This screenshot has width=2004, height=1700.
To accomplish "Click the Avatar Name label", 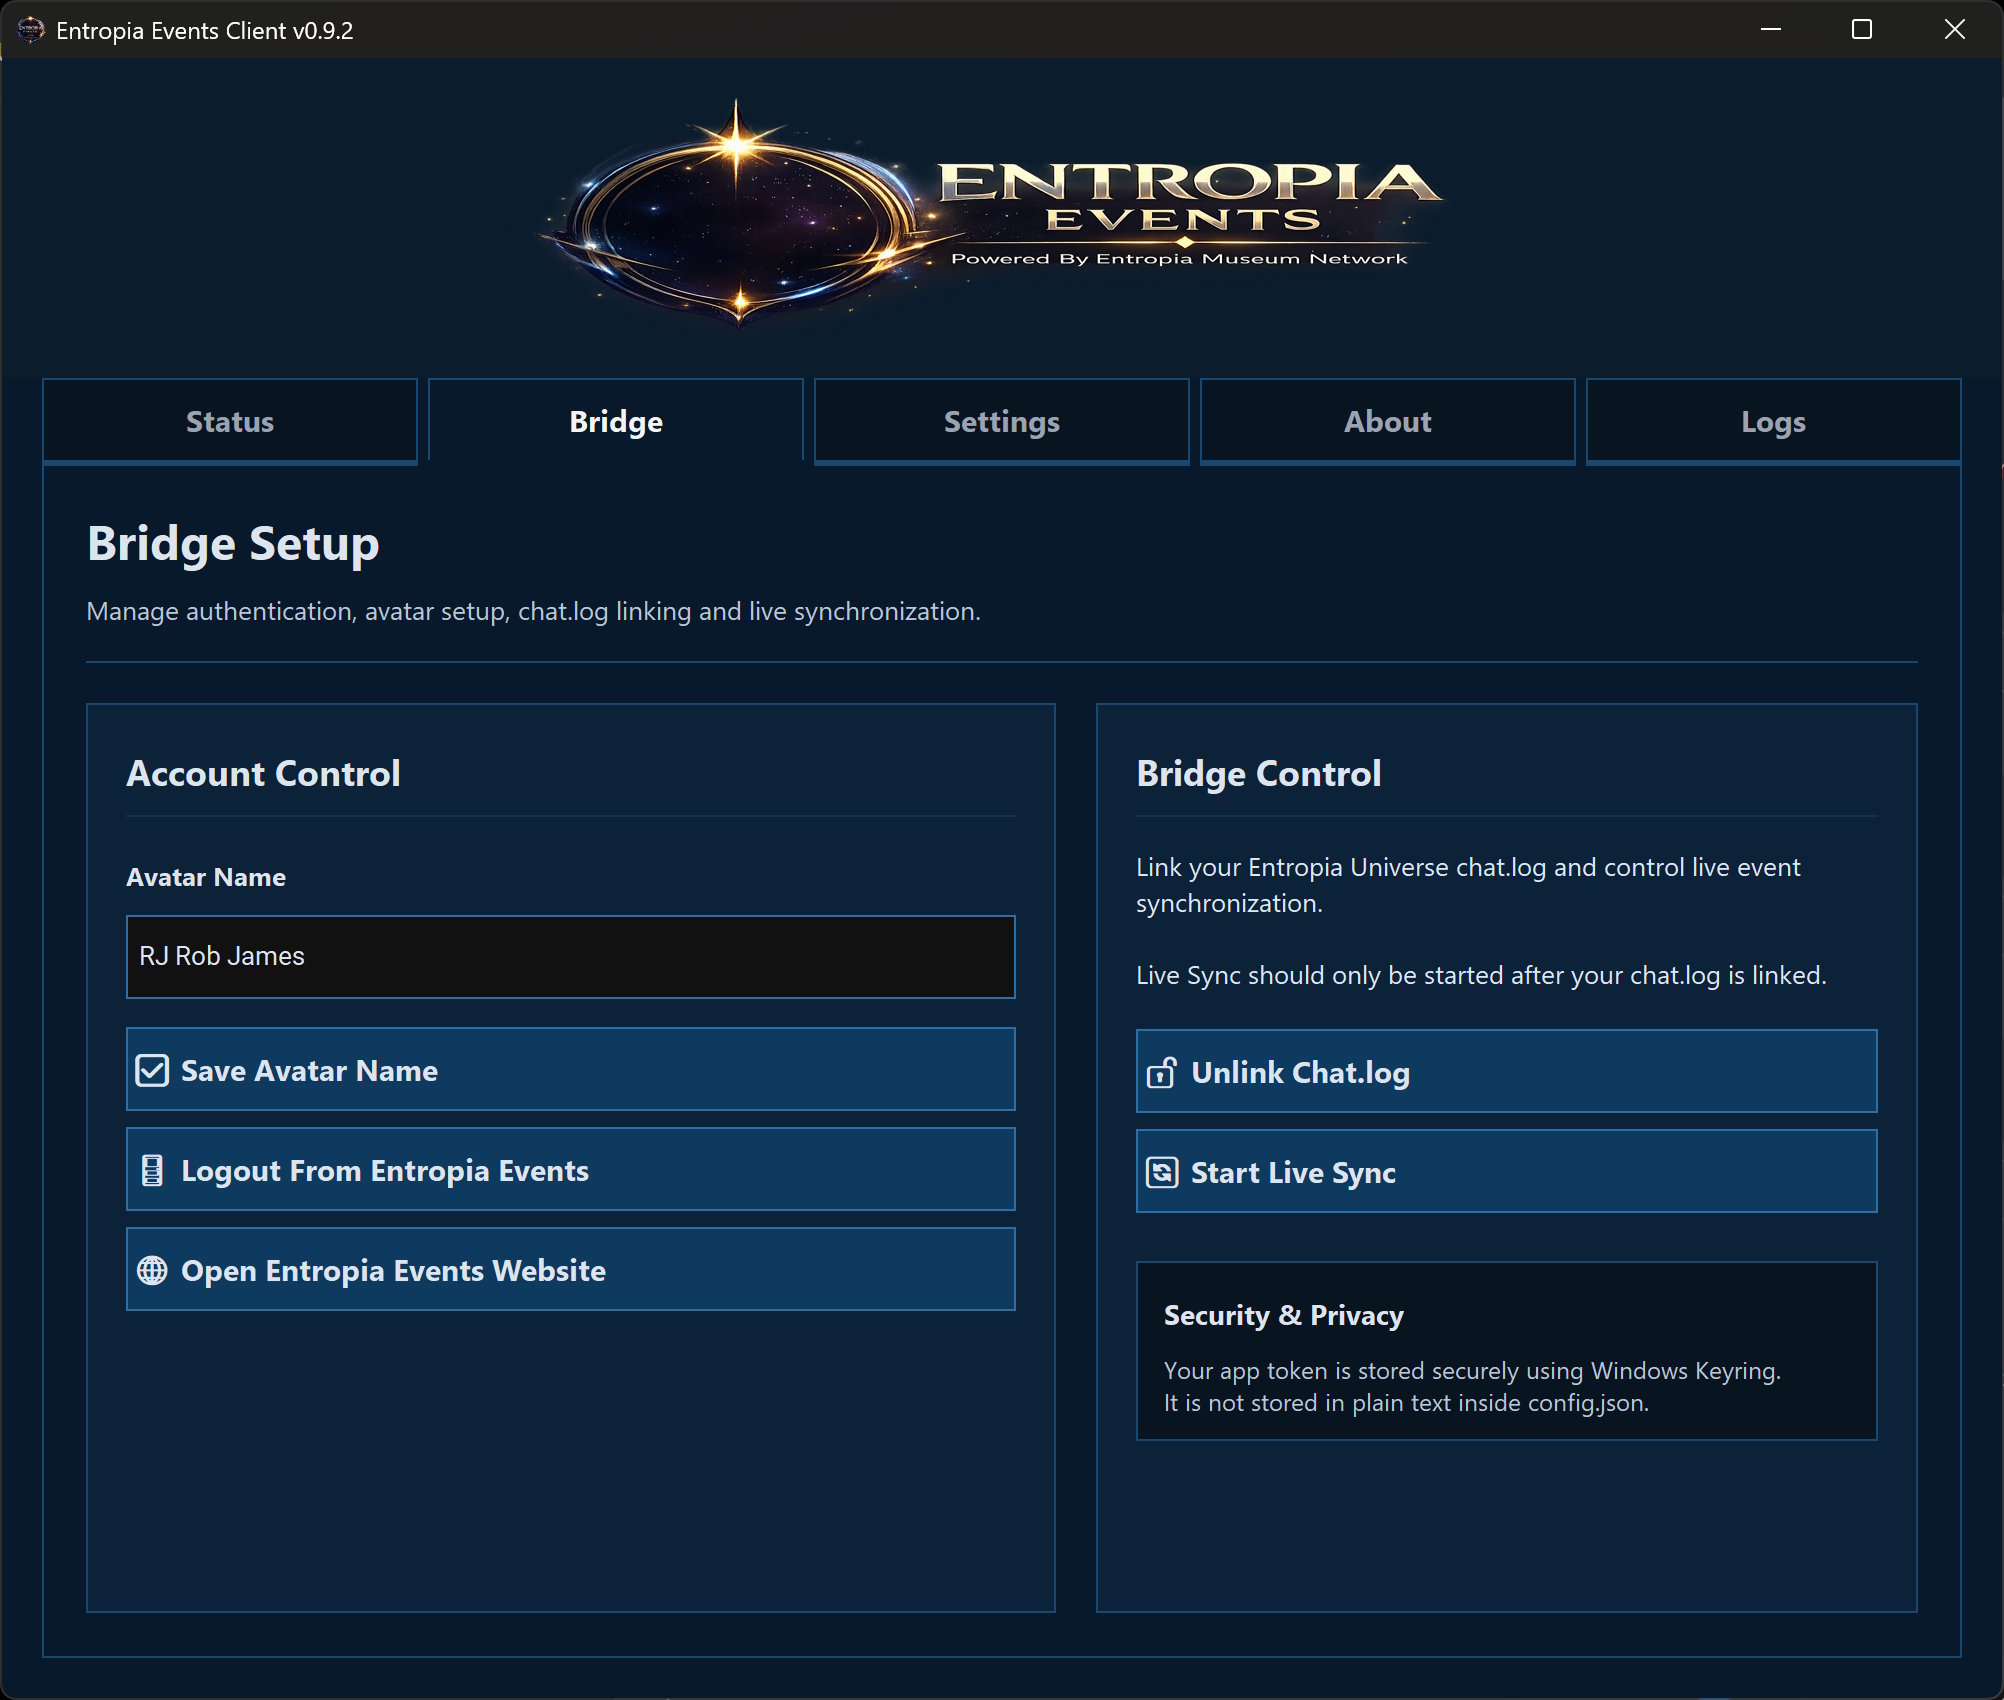I will pyautogui.click(x=206, y=878).
